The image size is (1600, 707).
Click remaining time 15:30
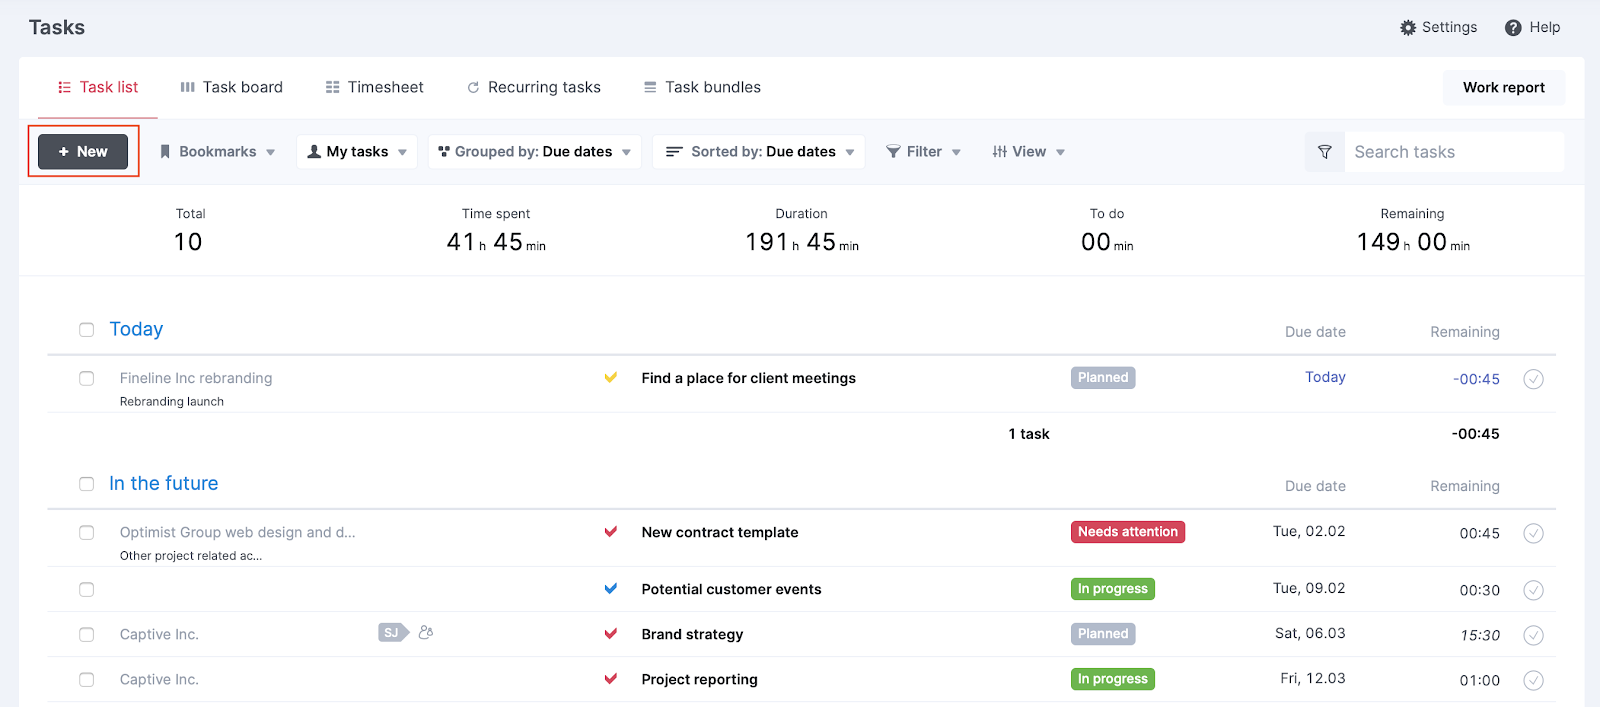(1480, 635)
